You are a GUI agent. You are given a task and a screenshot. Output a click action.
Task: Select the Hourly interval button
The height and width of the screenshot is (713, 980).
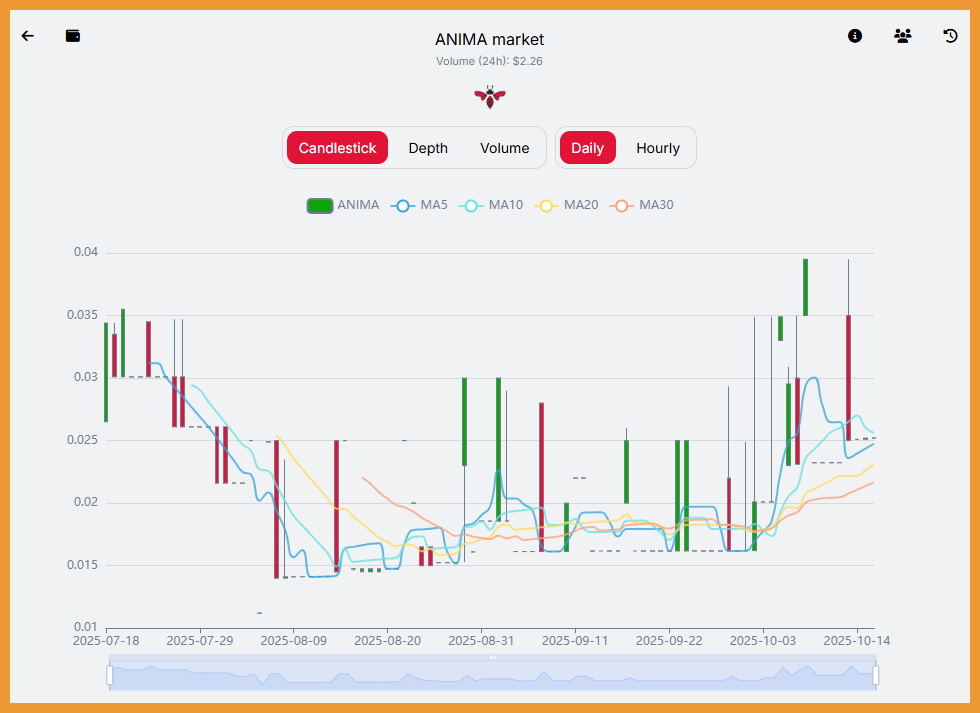tap(658, 148)
